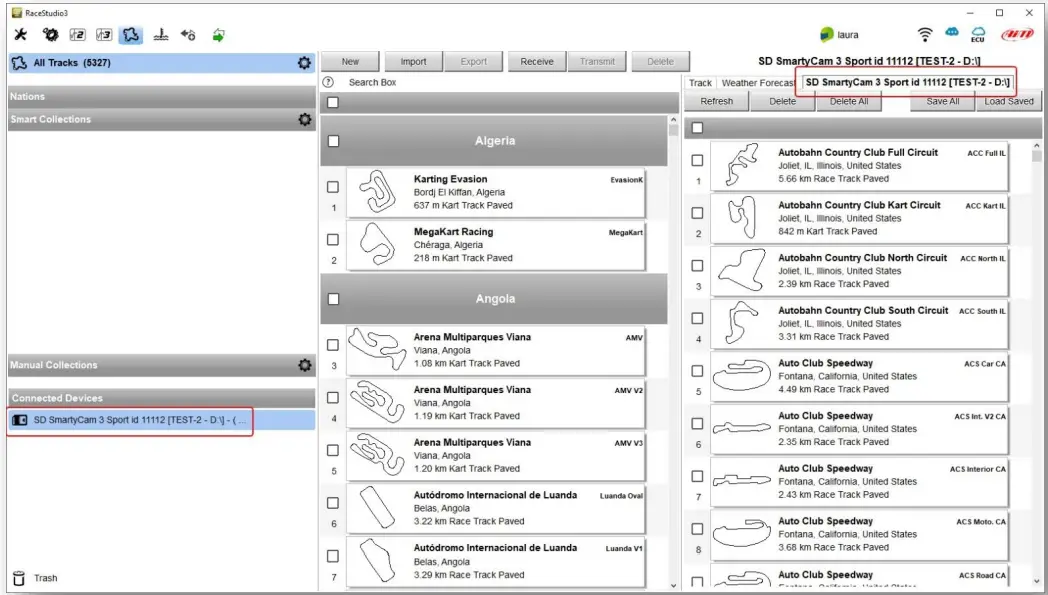
Task: Click the Refresh button
Action: pos(716,102)
